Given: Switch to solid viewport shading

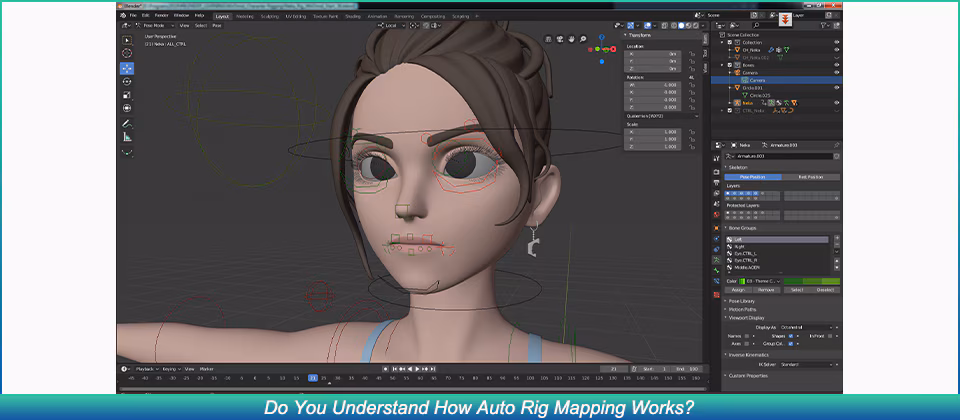Looking at the screenshot, I should tap(681, 26).
